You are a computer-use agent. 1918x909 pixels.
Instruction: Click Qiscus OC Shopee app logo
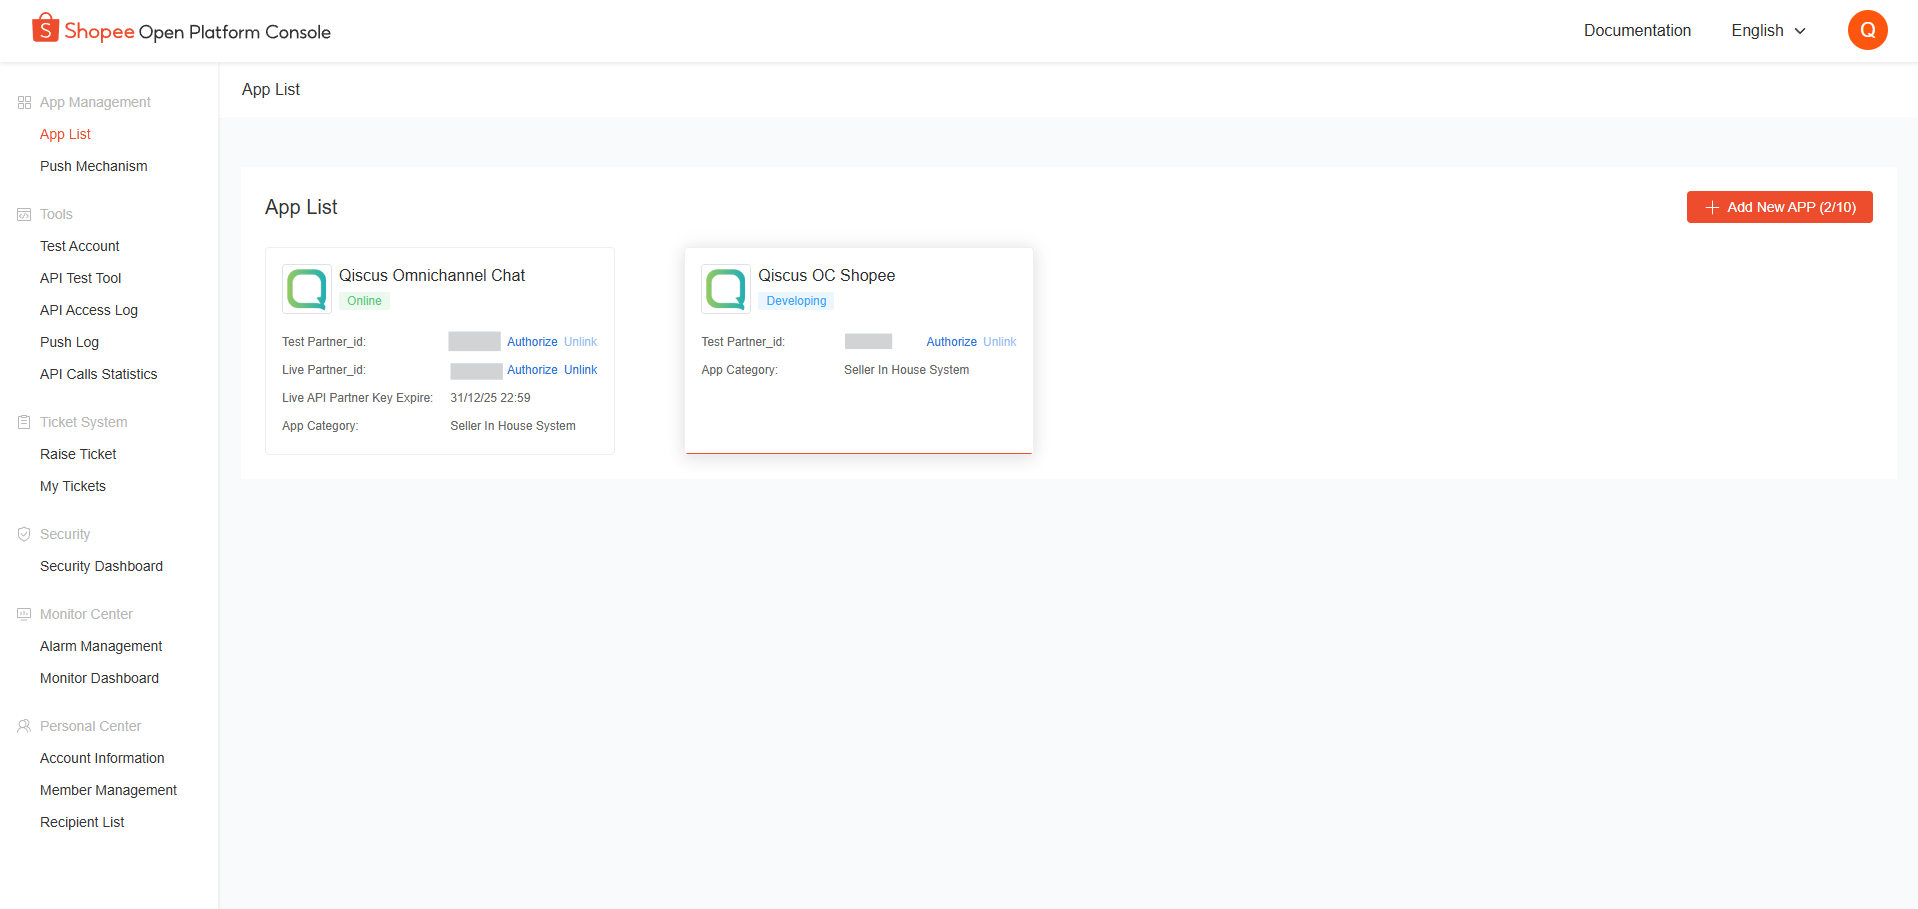726,289
